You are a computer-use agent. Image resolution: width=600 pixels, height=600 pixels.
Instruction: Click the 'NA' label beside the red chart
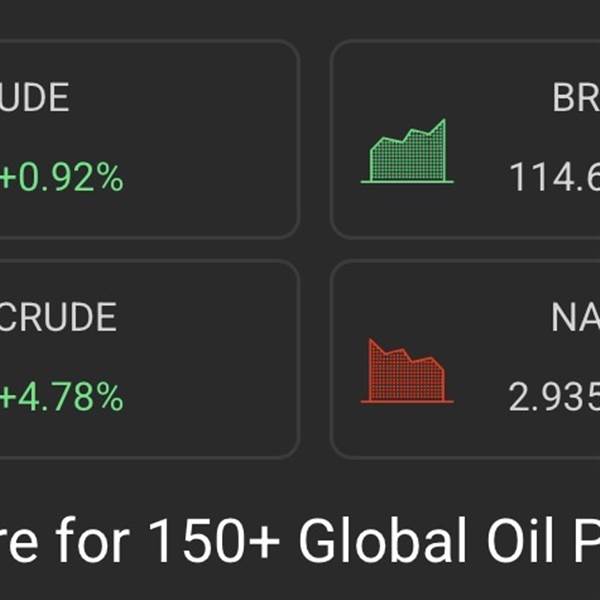[575, 318]
